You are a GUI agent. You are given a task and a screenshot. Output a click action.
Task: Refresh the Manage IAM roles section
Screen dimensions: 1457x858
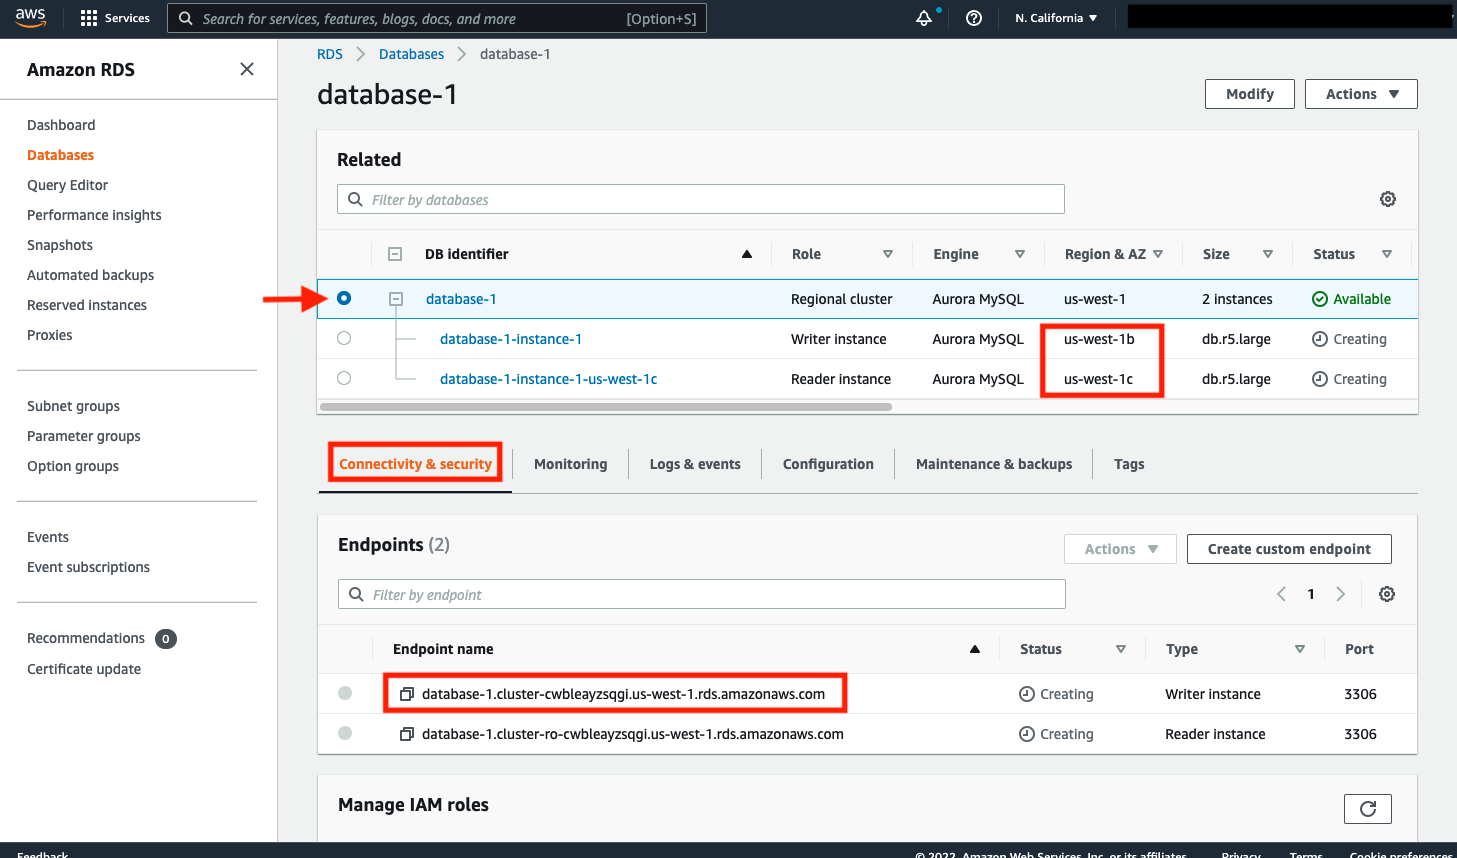(1368, 808)
